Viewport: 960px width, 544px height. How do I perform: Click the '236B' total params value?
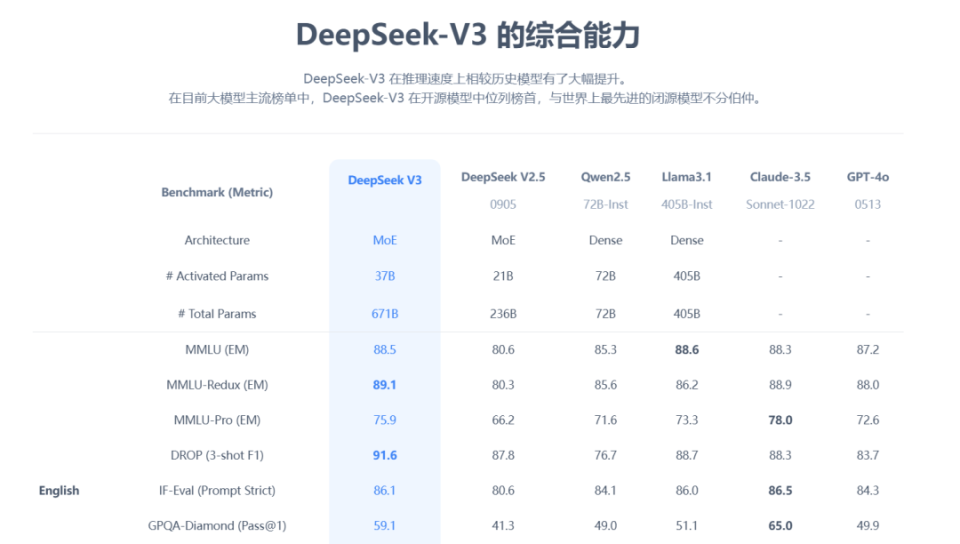coord(503,314)
